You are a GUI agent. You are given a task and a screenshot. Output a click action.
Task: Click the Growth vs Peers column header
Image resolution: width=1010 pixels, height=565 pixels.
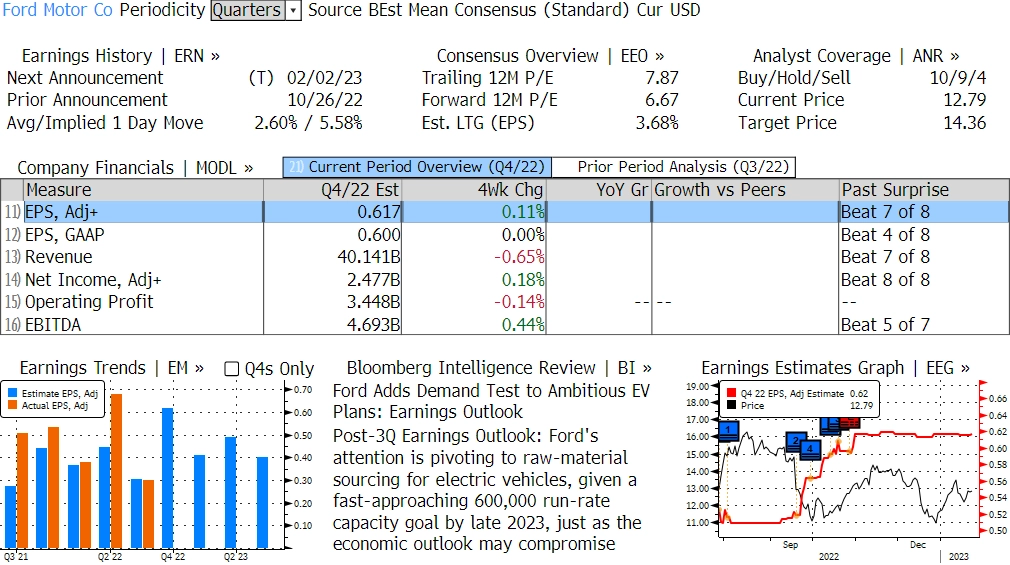(x=745, y=190)
